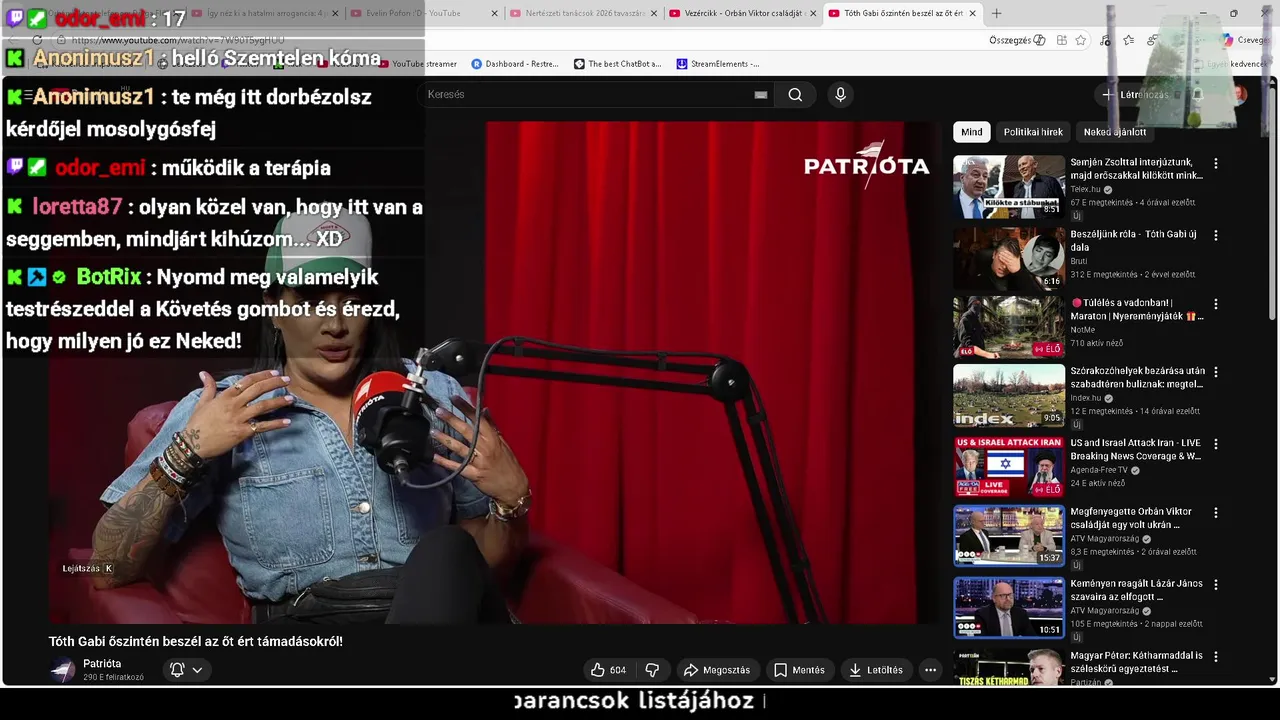Open the Patrióta channel name link
This screenshot has width=1280, height=720.
point(102,664)
